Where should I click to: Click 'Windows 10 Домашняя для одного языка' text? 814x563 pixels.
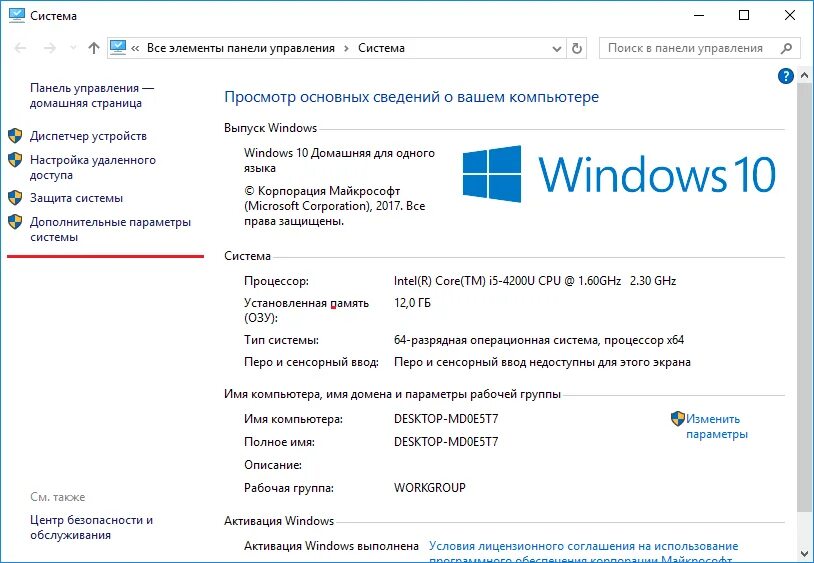tap(340, 160)
